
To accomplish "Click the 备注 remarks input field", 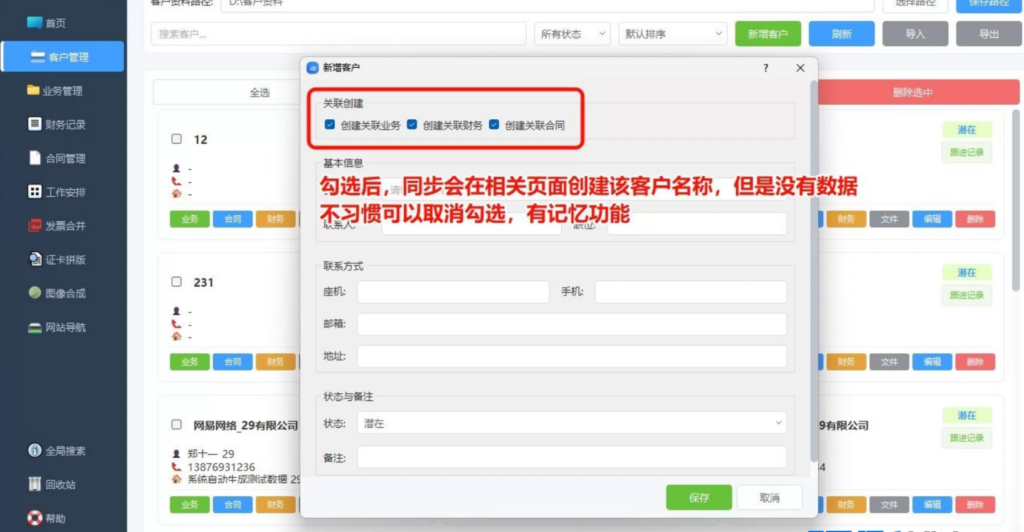I will tap(572, 458).
